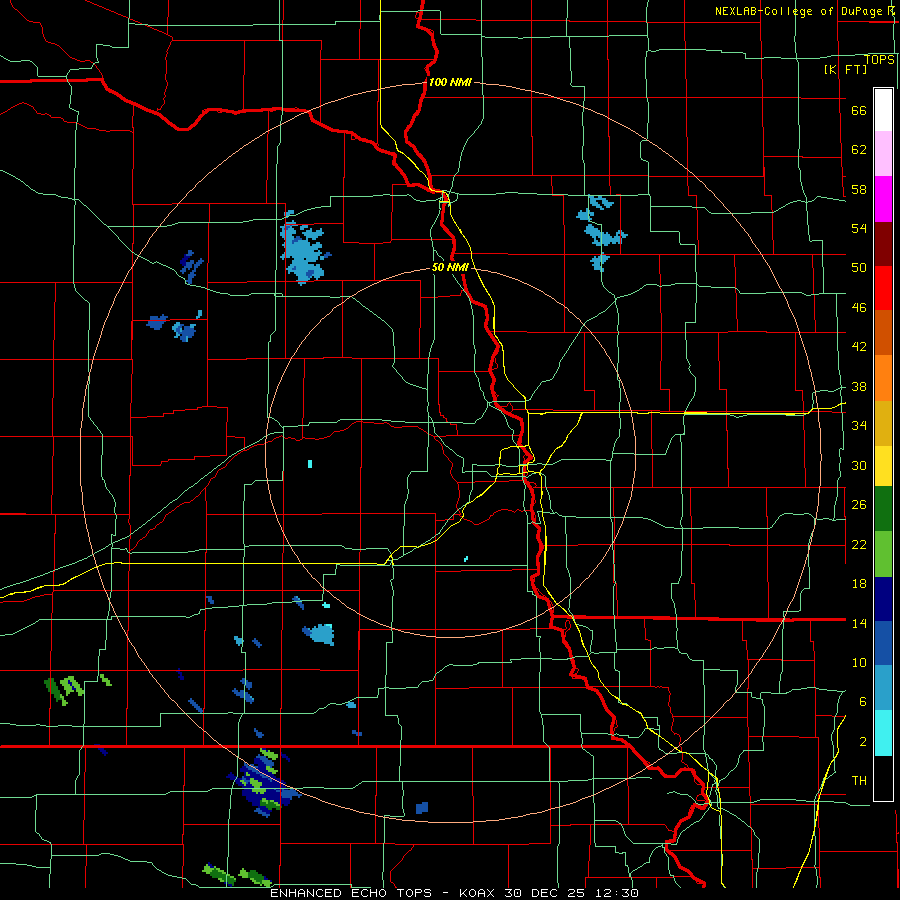
Task: Click the dark green legend swatch
Action: 883,509
